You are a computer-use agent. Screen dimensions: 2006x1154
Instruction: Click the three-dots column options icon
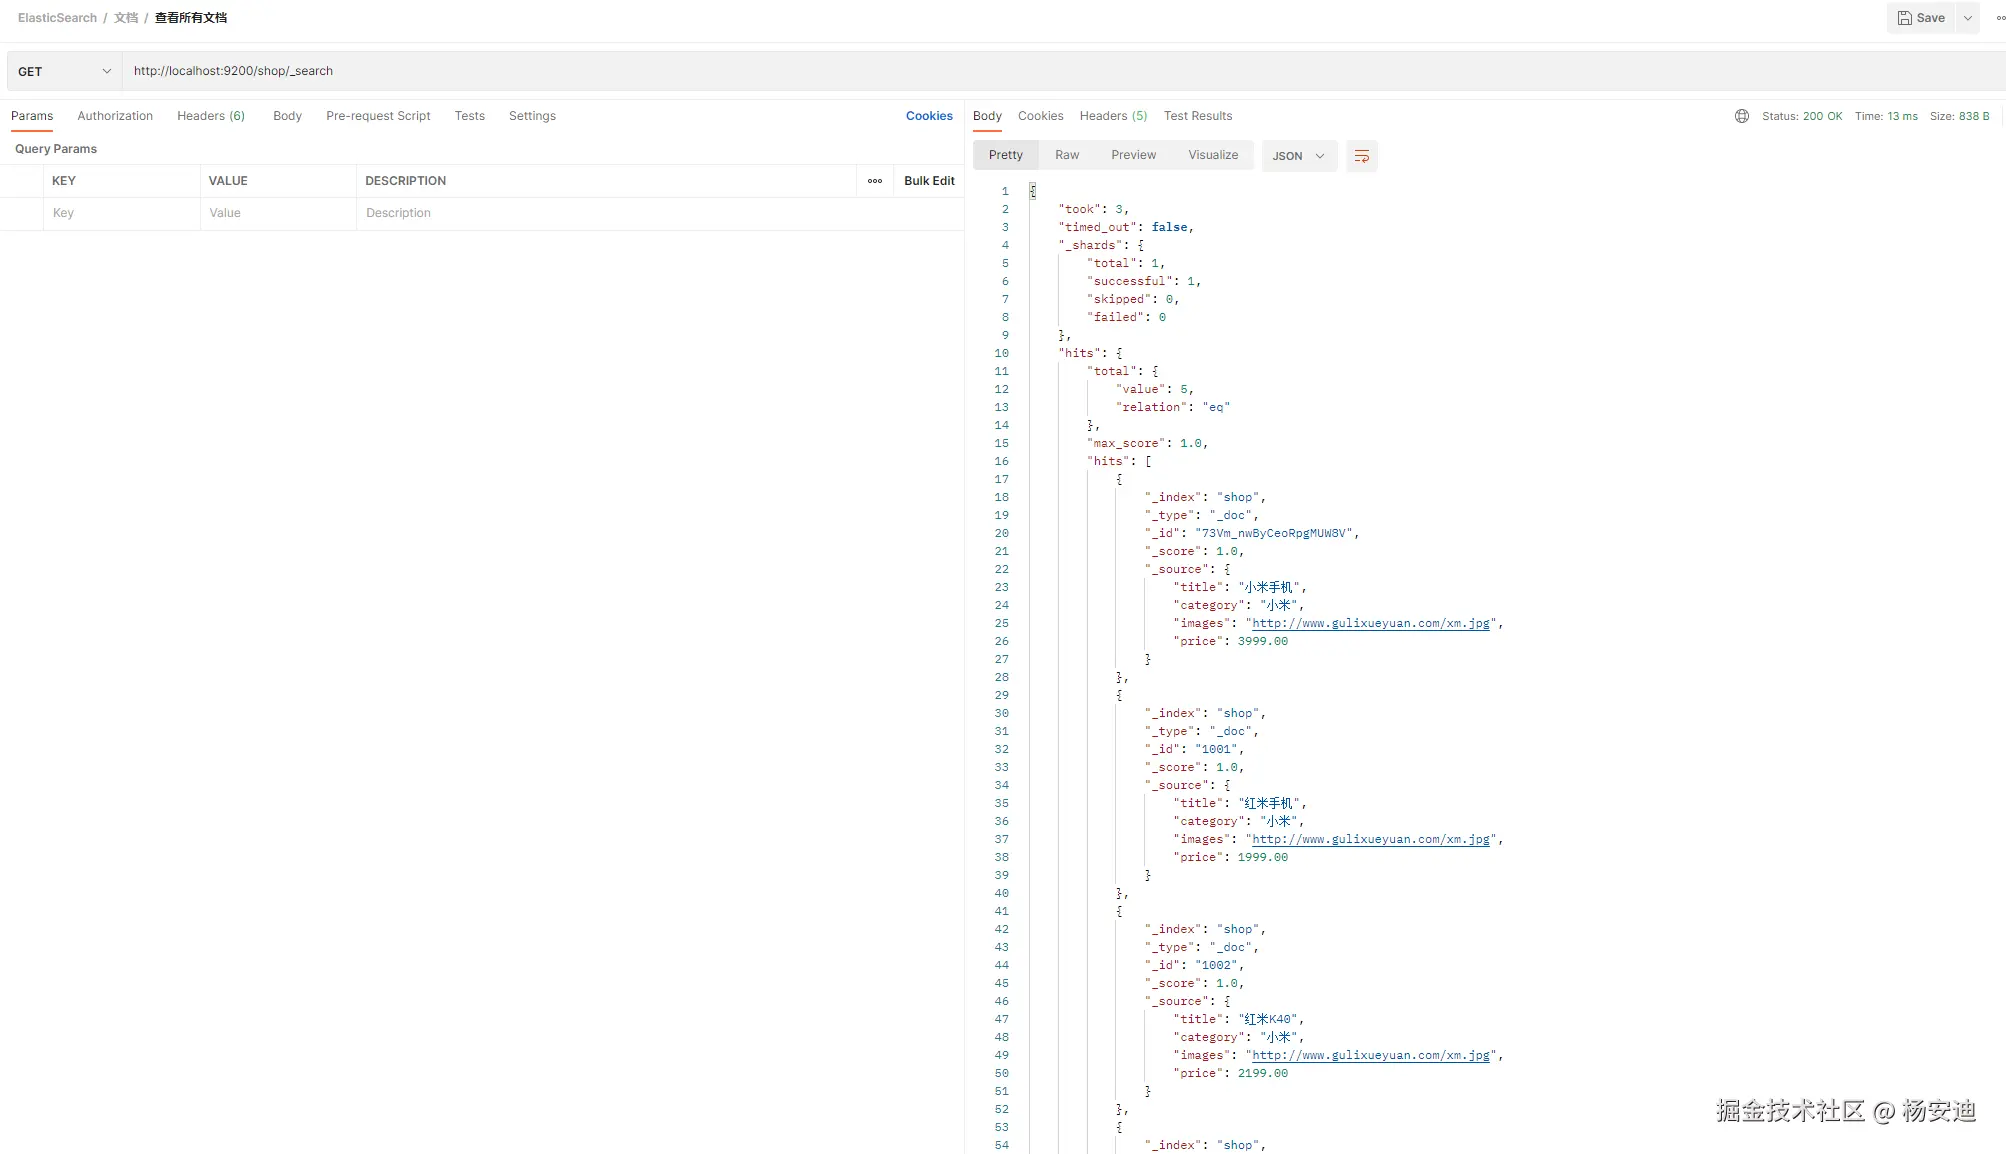point(874,181)
